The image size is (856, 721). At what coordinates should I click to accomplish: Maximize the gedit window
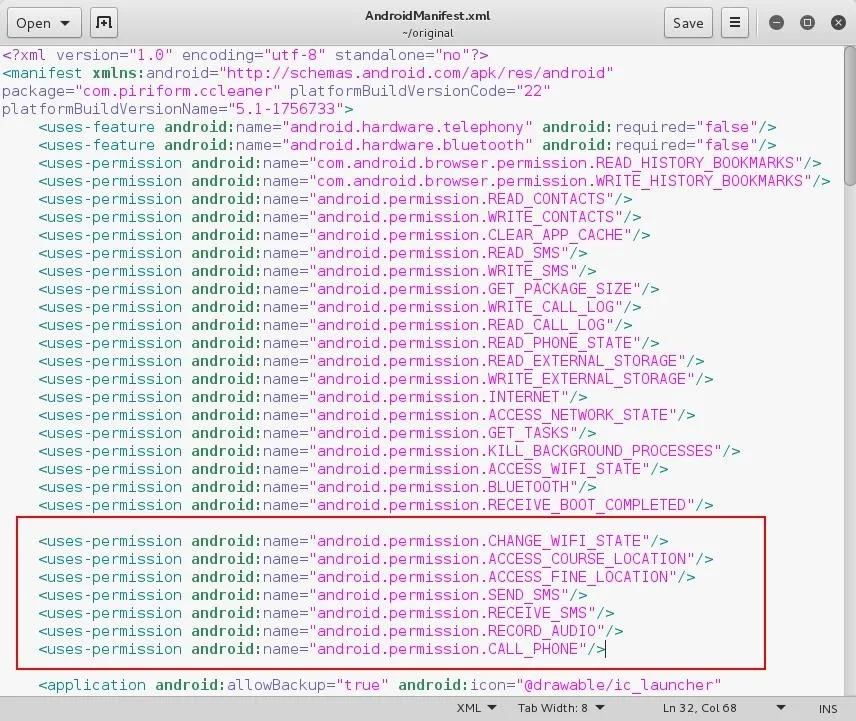[807, 23]
